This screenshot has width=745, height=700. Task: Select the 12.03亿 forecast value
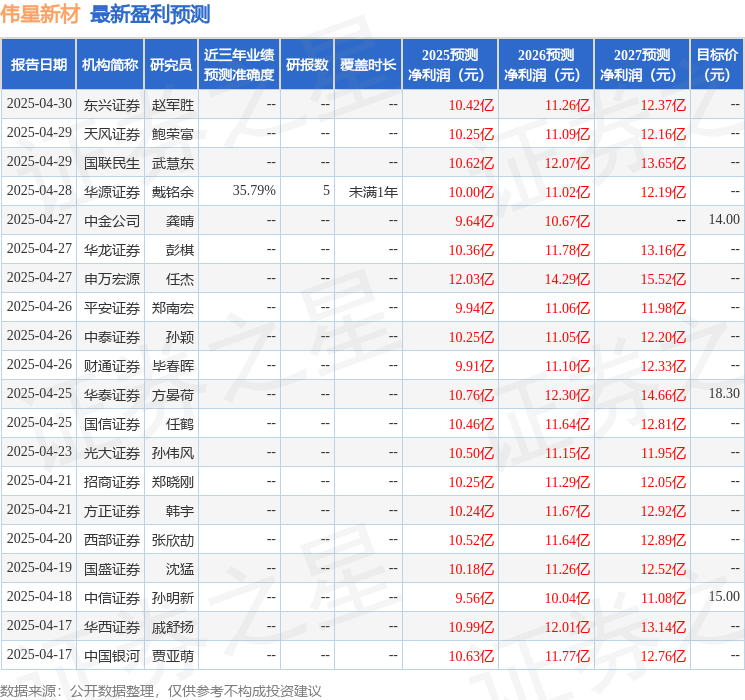[x=471, y=279]
